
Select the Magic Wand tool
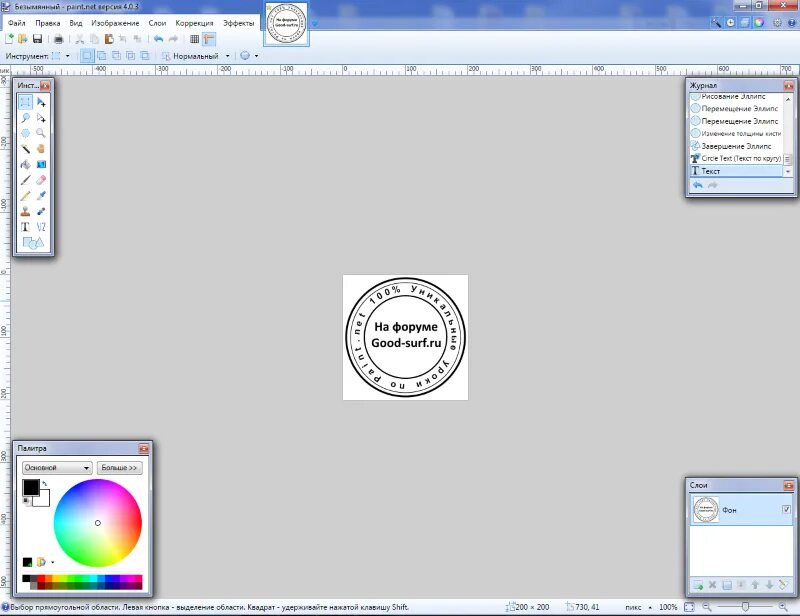tap(26, 149)
